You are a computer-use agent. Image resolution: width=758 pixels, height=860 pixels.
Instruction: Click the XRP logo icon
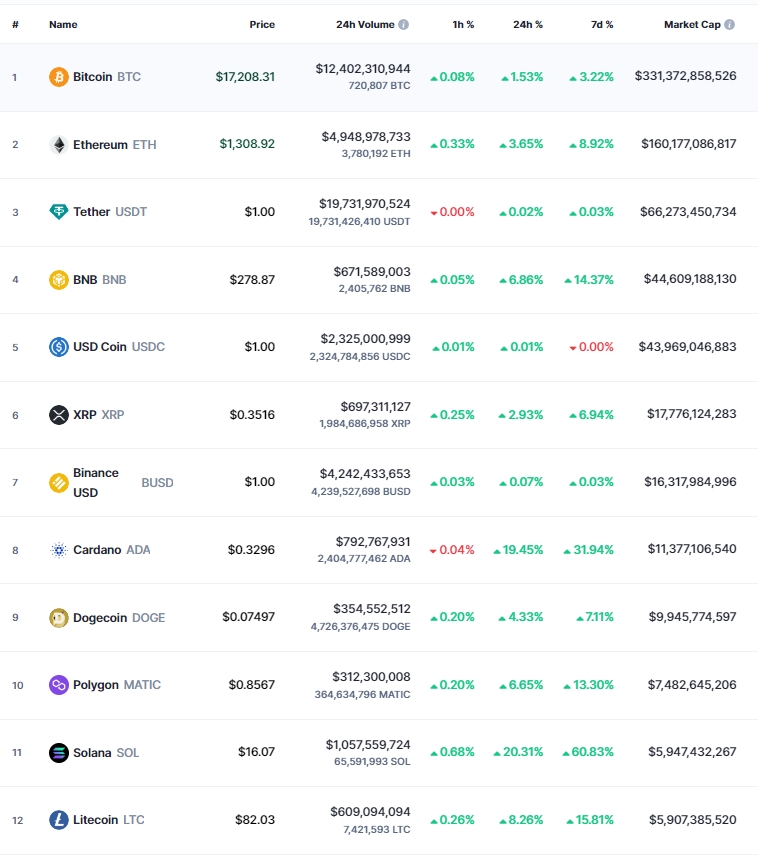coord(59,415)
